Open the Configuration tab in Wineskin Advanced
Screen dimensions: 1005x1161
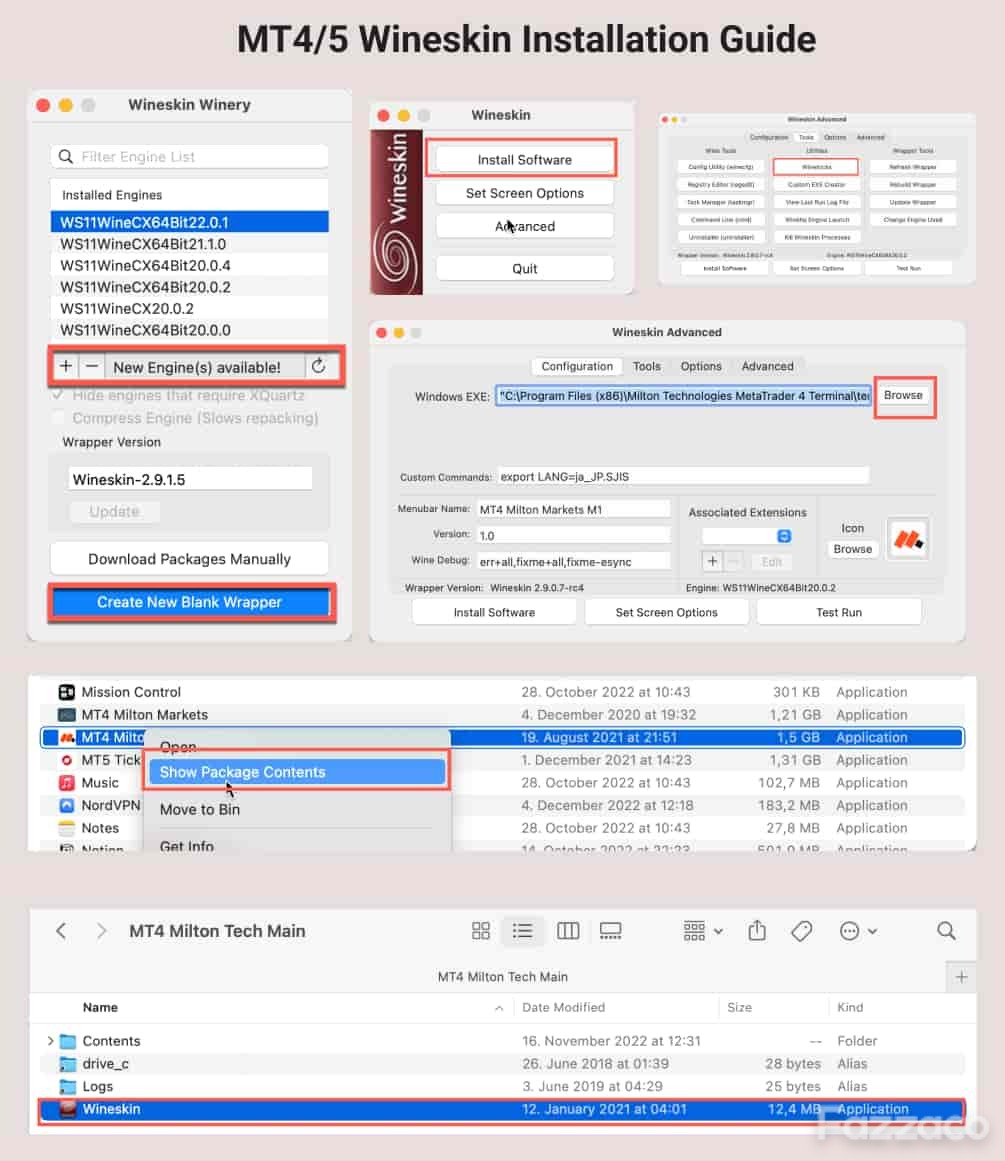click(577, 366)
